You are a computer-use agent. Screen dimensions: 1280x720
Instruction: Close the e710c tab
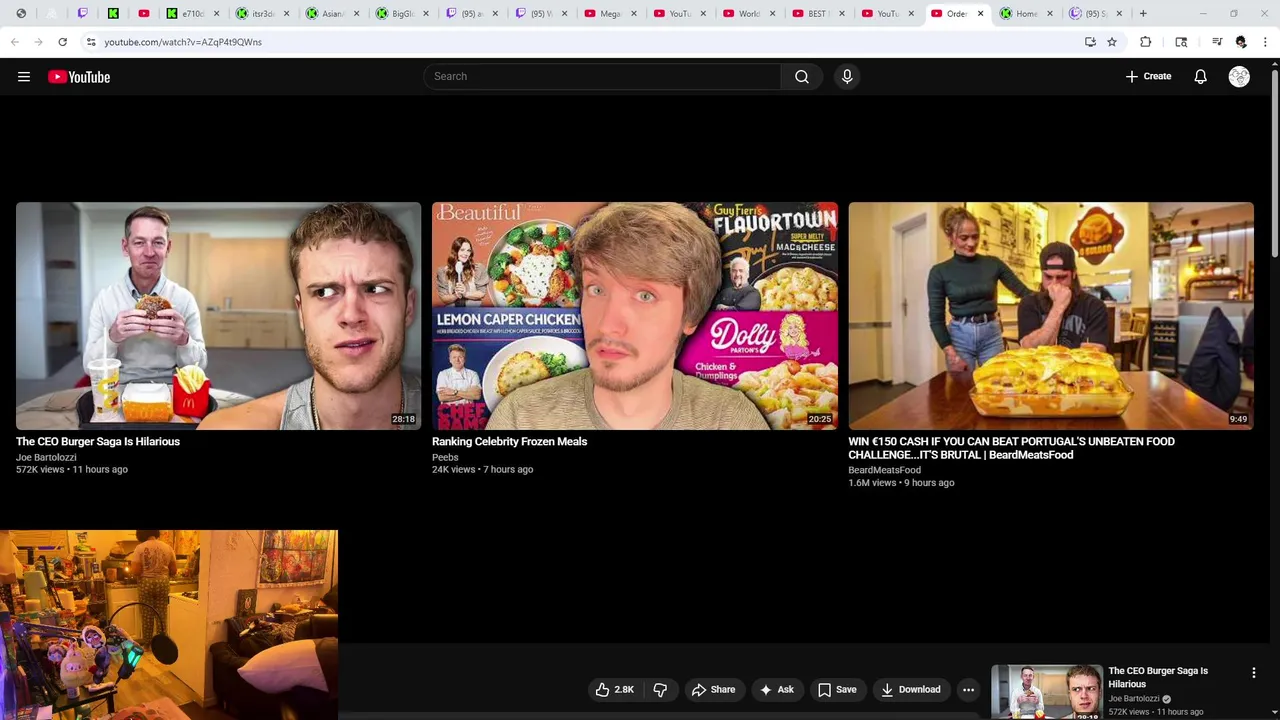[x=216, y=14]
